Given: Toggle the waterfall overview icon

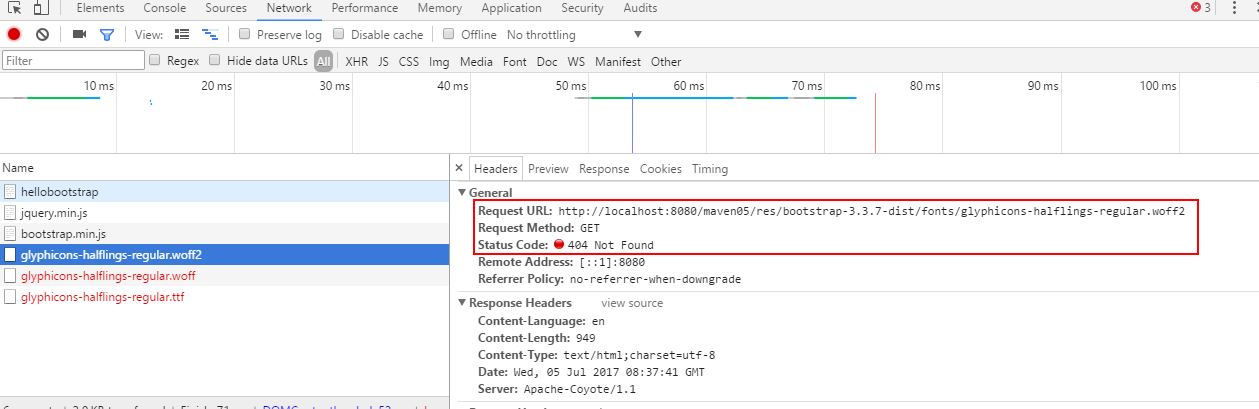Looking at the screenshot, I should click(x=210, y=34).
